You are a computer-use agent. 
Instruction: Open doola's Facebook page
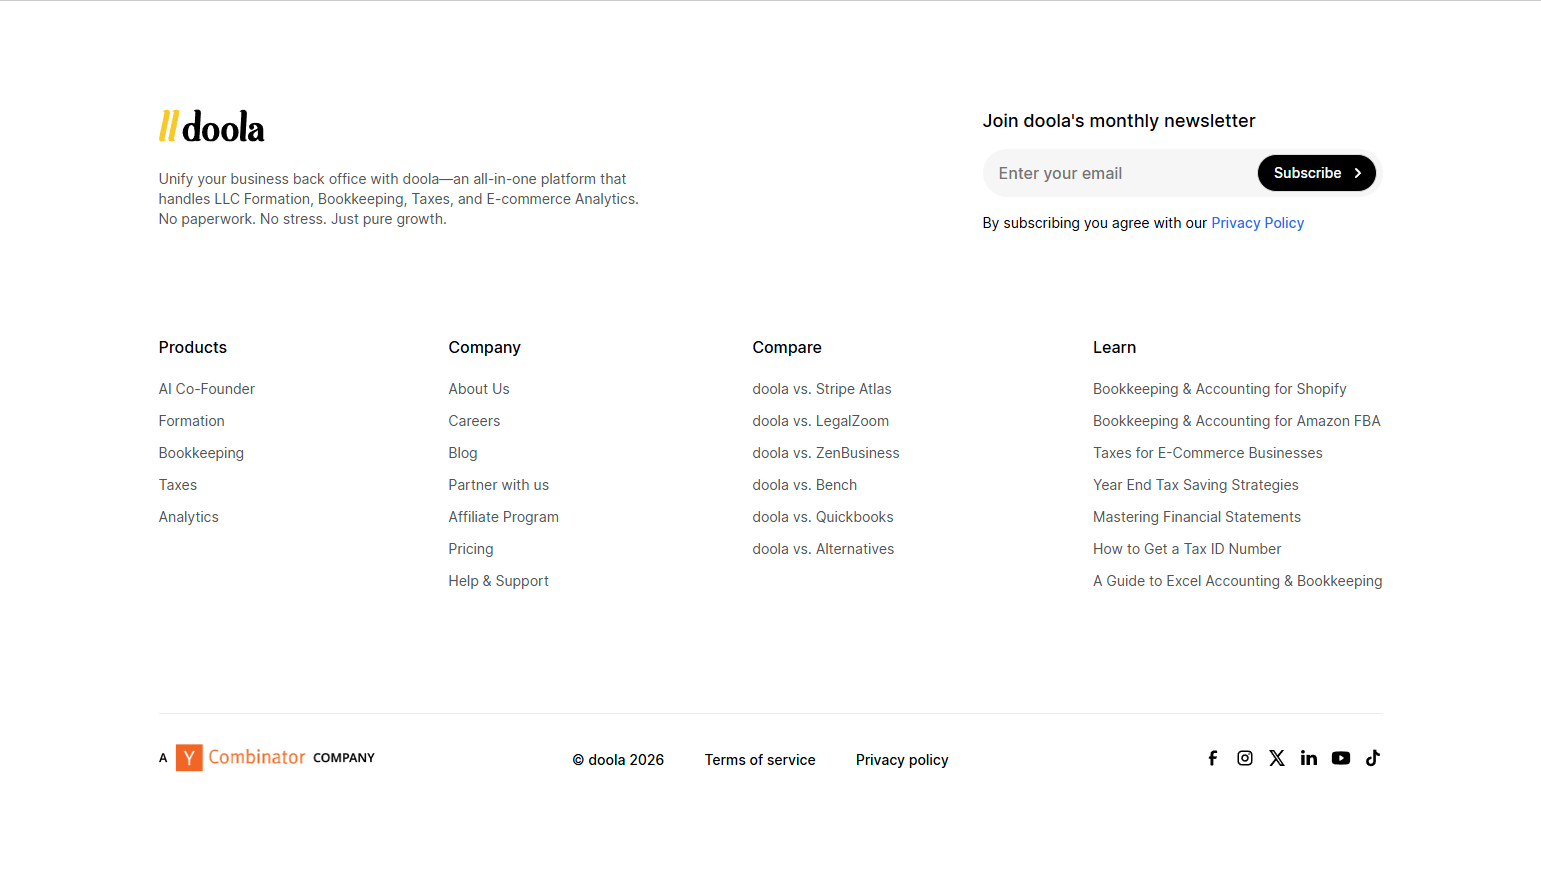pos(1212,758)
